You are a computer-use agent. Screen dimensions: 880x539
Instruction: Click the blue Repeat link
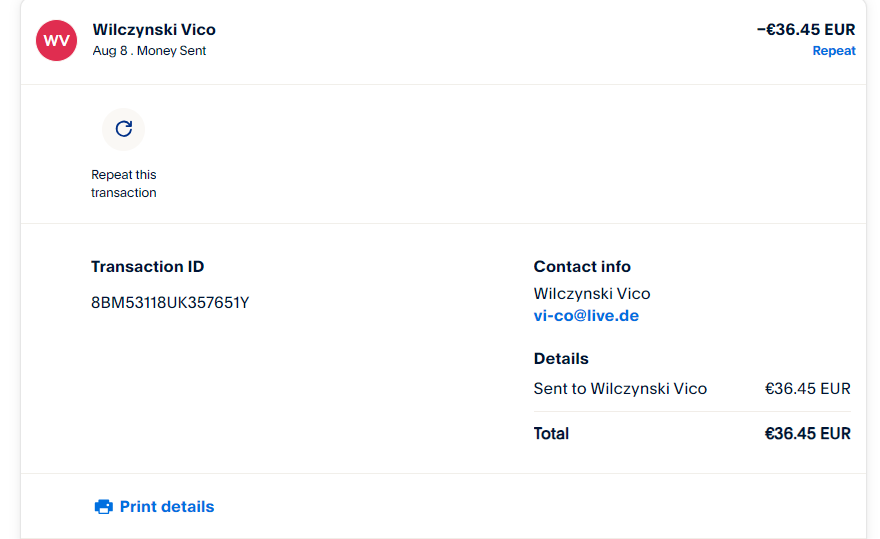(x=833, y=51)
